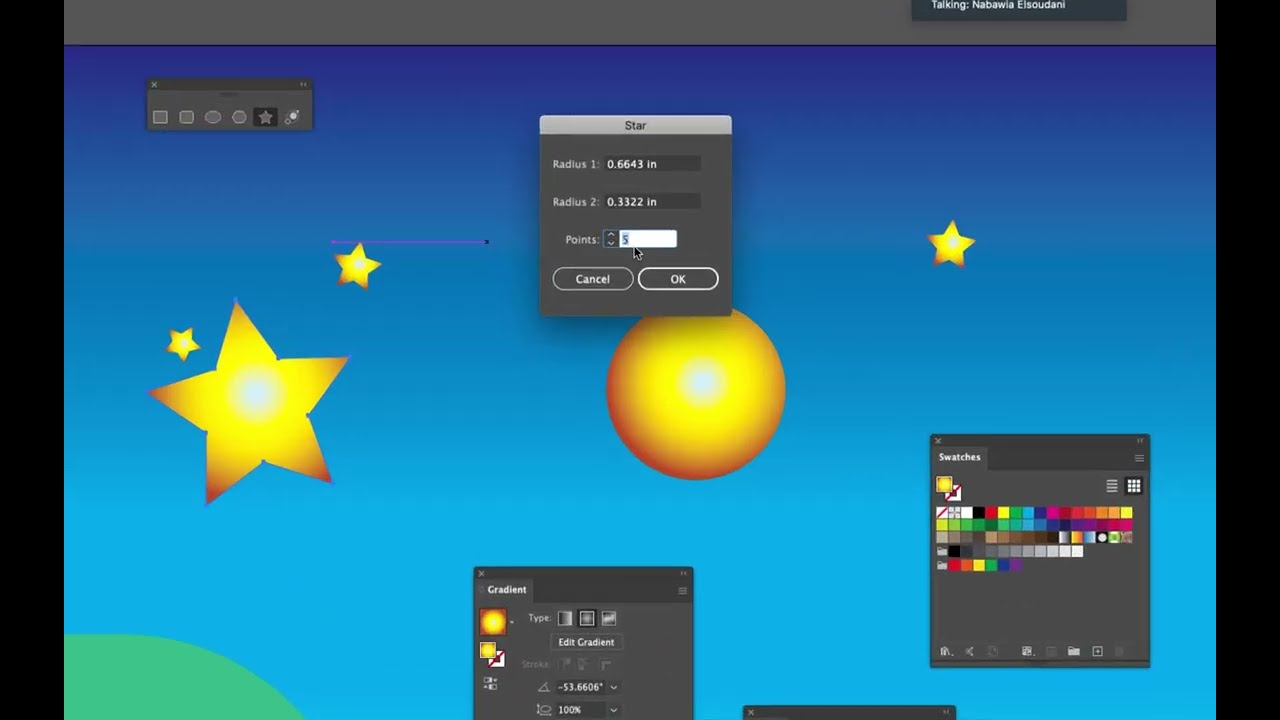The height and width of the screenshot is (720, 1280).
Task: Open the gradient preset dropdown arrow
Action: coord(511,623)
